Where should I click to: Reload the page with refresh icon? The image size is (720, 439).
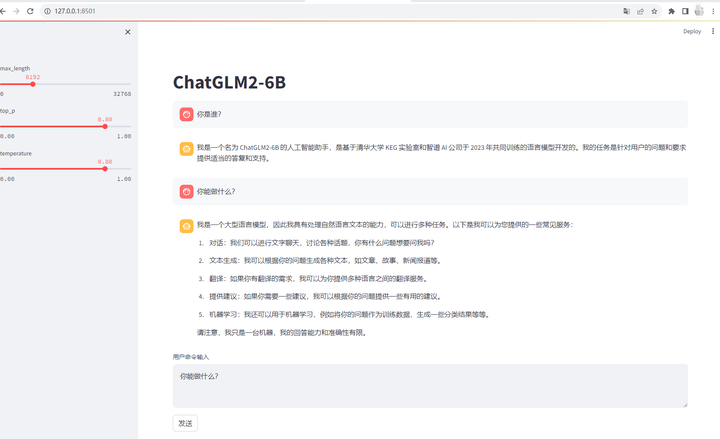pyautogui.click(x=30, y=11)
